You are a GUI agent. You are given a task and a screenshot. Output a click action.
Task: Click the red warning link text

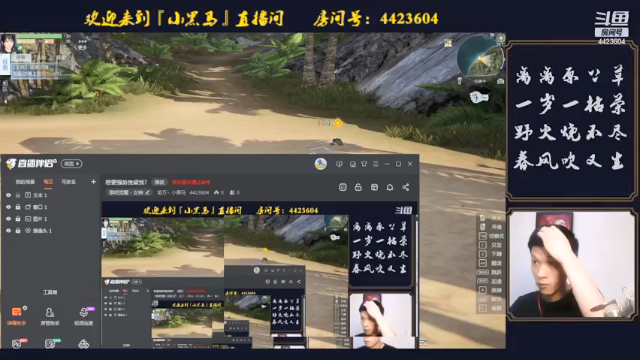[x=191, y=182]
